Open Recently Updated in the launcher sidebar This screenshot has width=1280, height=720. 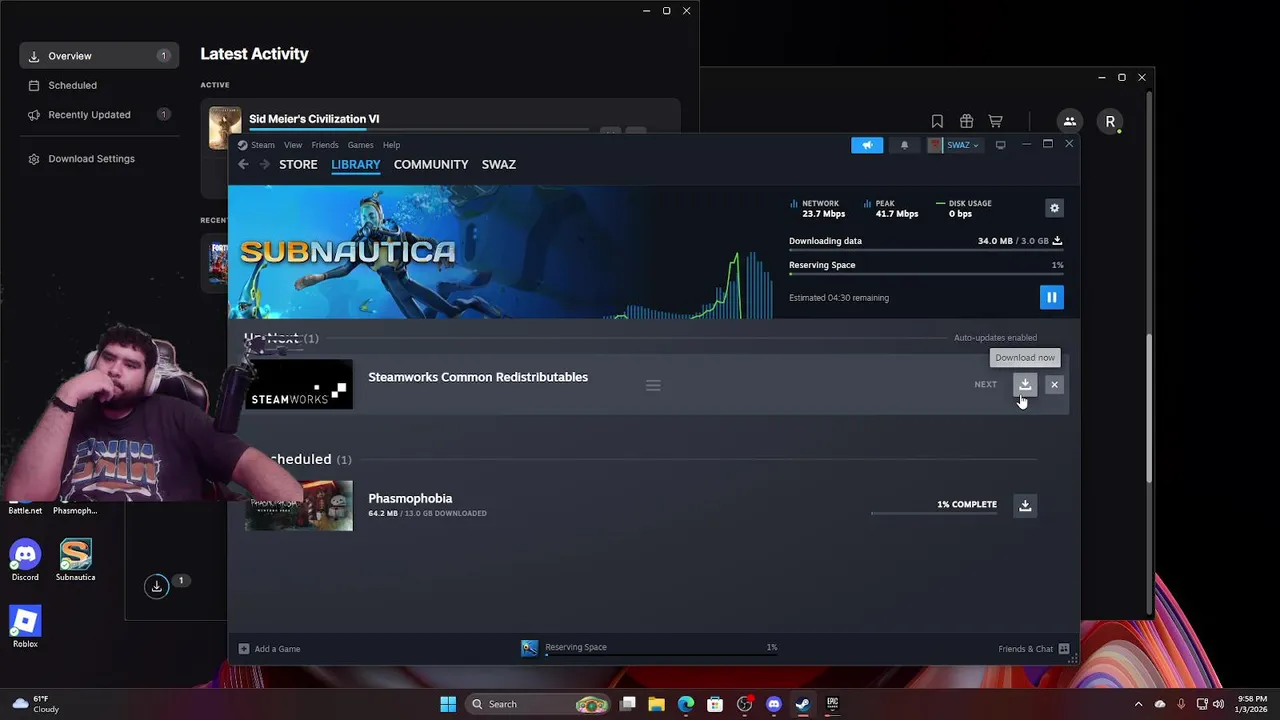pos(99,115)
